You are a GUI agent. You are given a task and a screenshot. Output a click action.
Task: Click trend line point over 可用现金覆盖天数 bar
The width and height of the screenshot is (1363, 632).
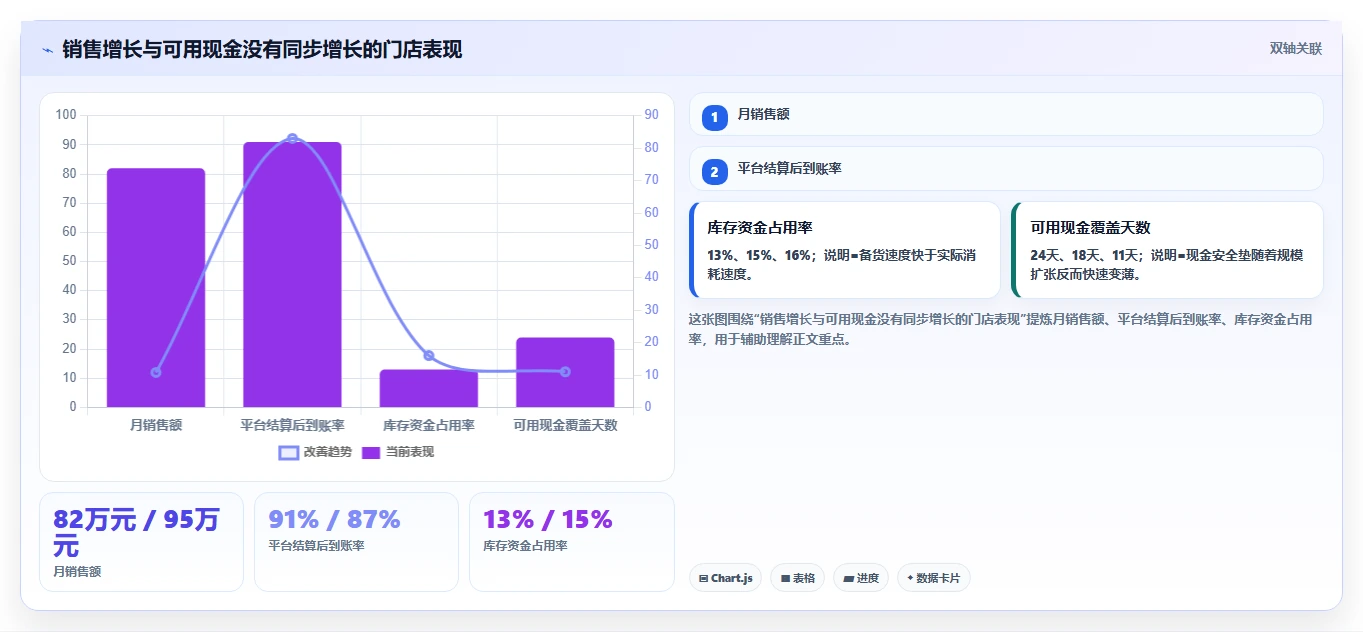pos(565,372)
